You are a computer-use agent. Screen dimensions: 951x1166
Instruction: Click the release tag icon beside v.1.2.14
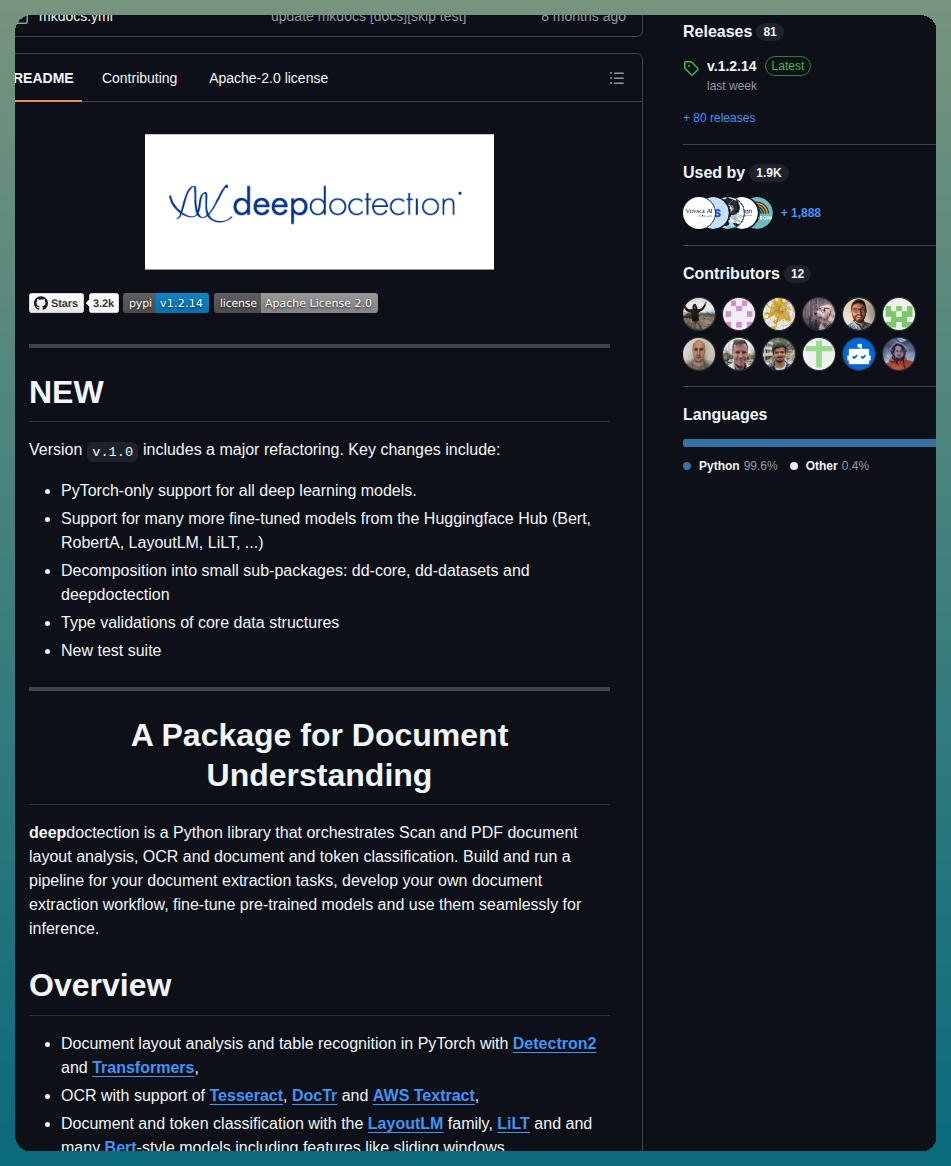pos(691,68)
